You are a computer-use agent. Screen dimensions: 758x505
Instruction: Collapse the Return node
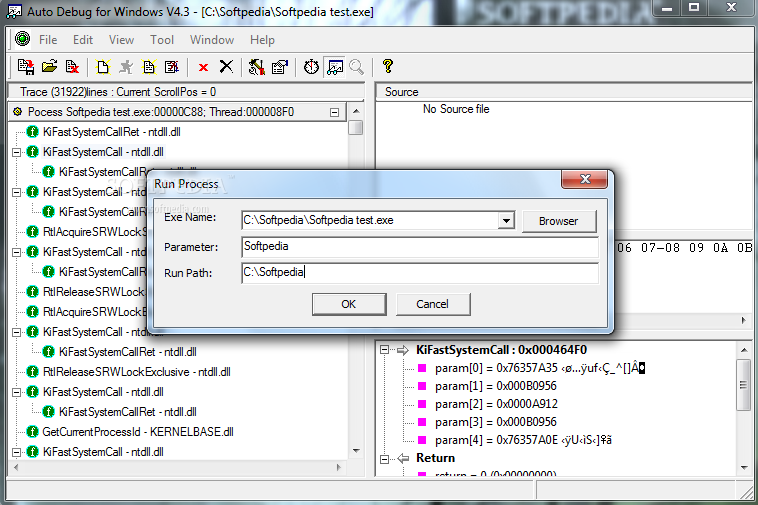[x=384, y=458]
